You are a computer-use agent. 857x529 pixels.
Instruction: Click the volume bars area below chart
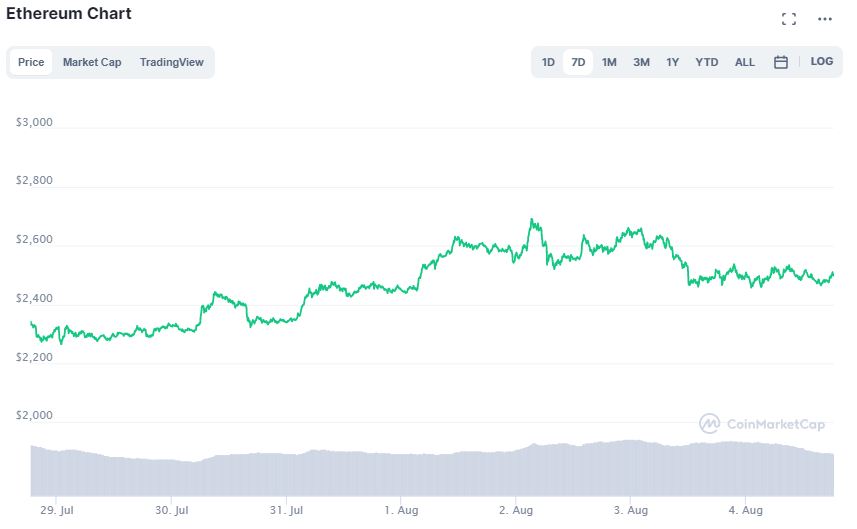click(430, 472)
